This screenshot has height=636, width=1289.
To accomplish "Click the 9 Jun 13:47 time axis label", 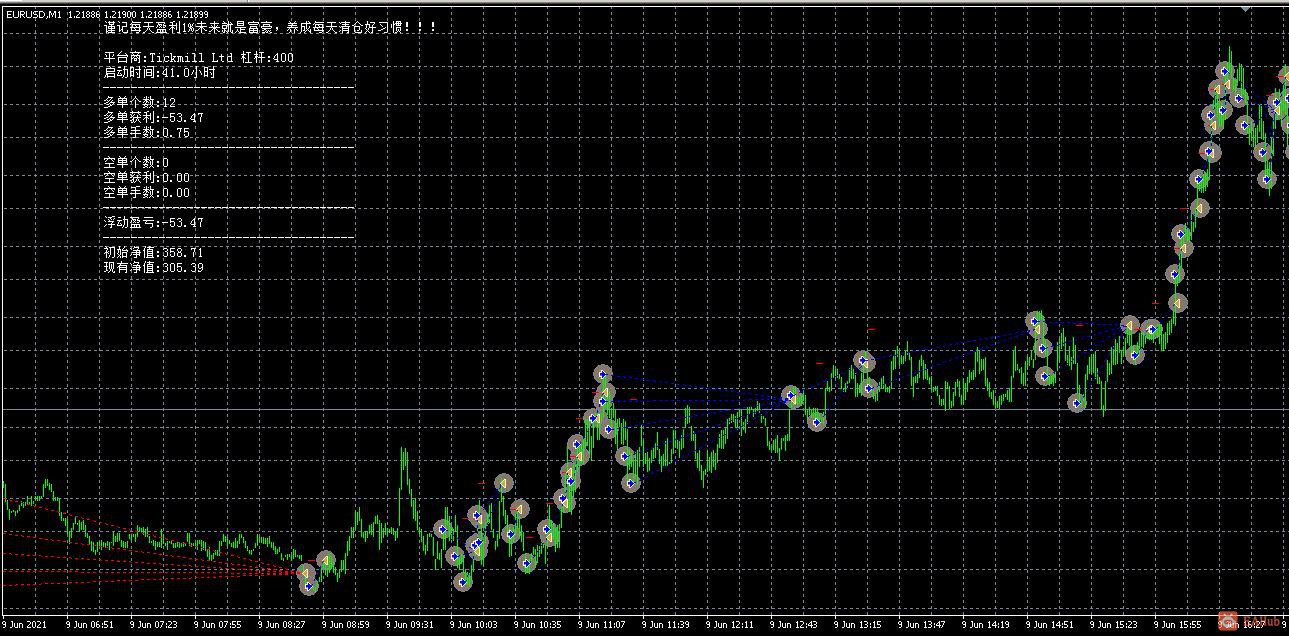I will tap(922, 625).
